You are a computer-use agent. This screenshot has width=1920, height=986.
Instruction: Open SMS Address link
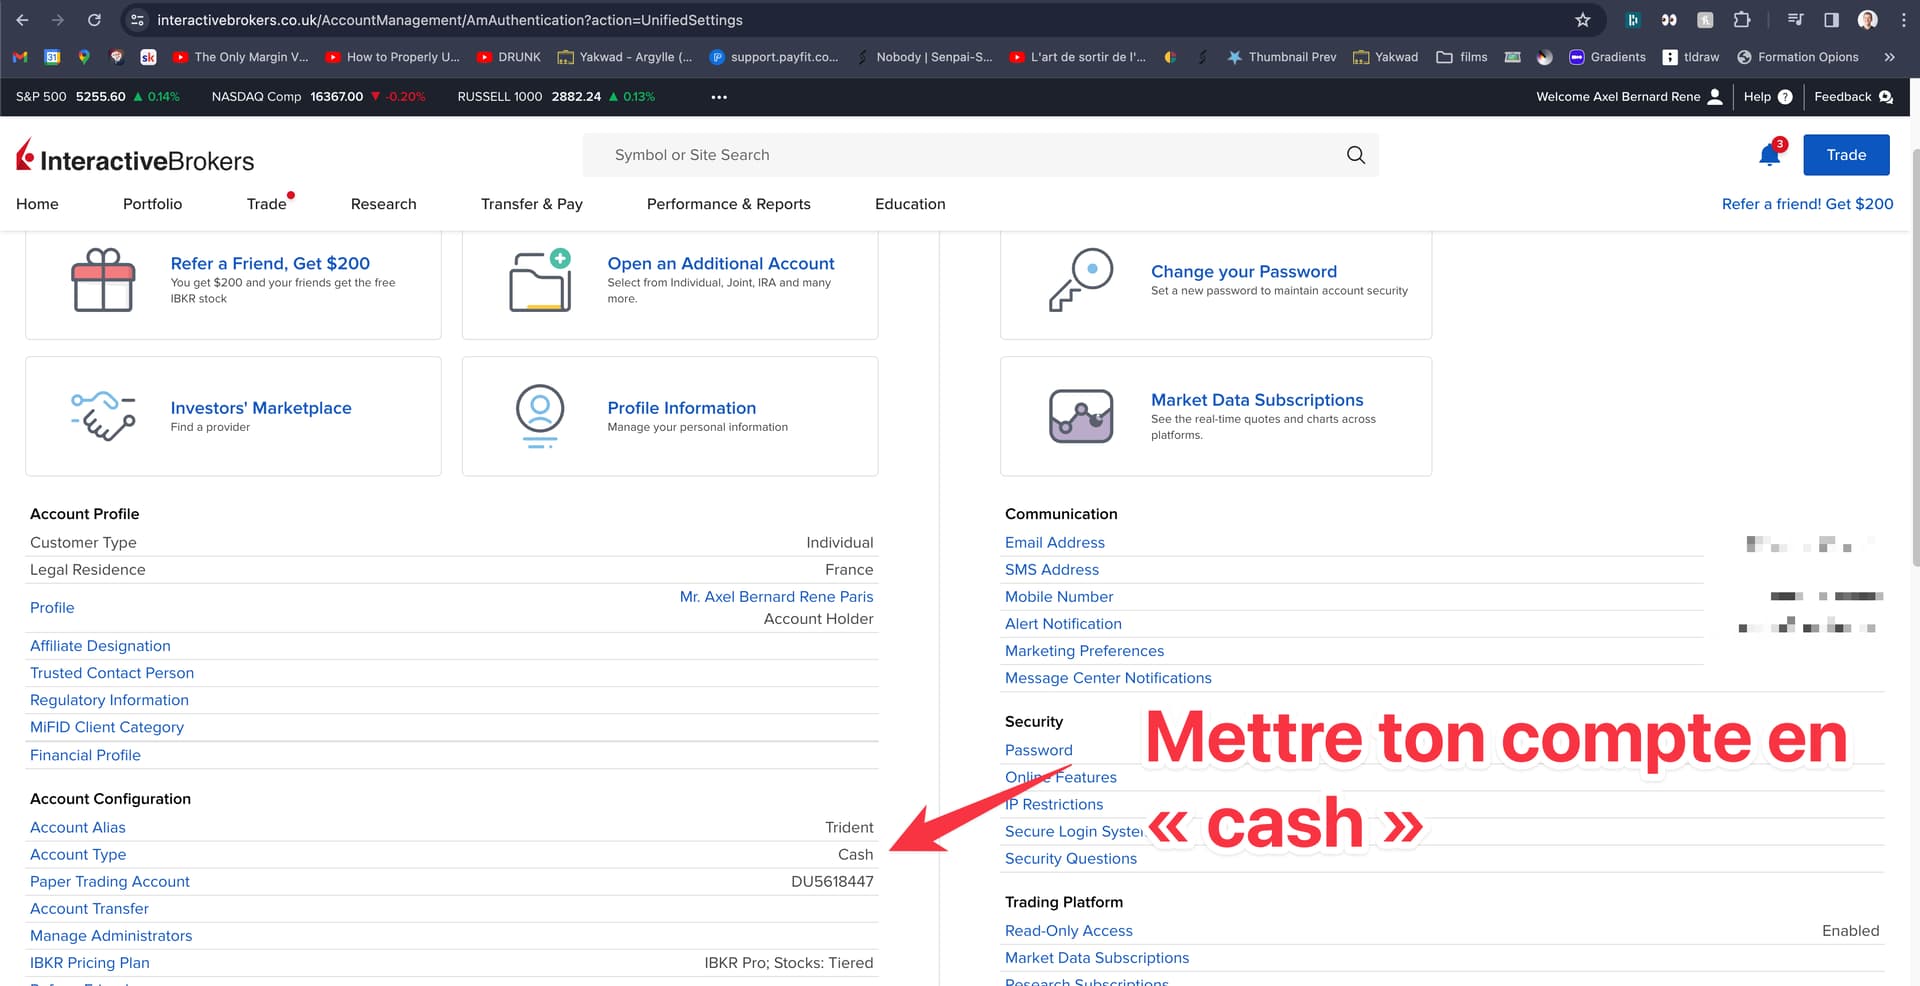pyautogui.click(x=1052, y=569)
